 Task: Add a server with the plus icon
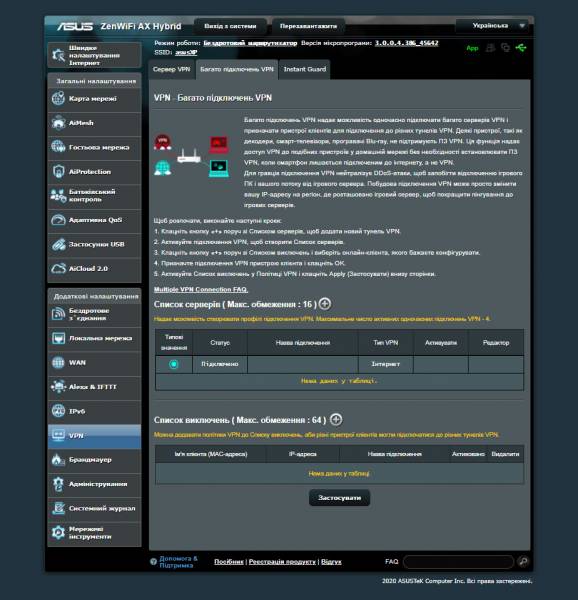coord(325,304)
